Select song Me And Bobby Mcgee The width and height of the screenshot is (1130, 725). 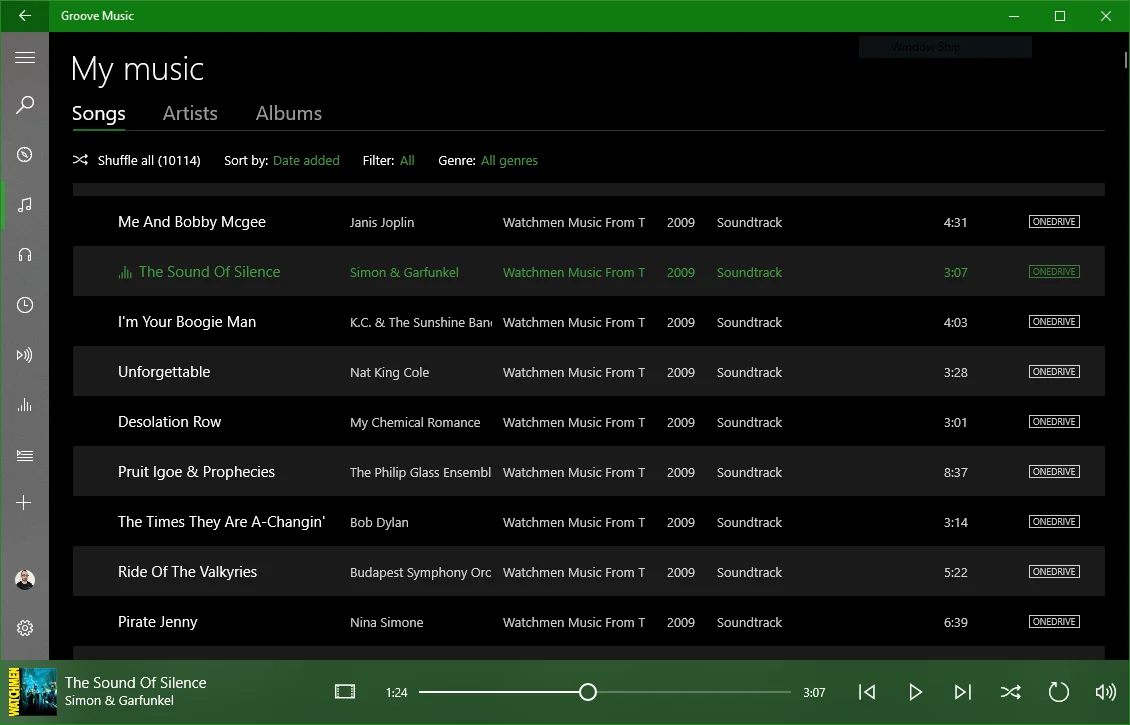[588, 222]
